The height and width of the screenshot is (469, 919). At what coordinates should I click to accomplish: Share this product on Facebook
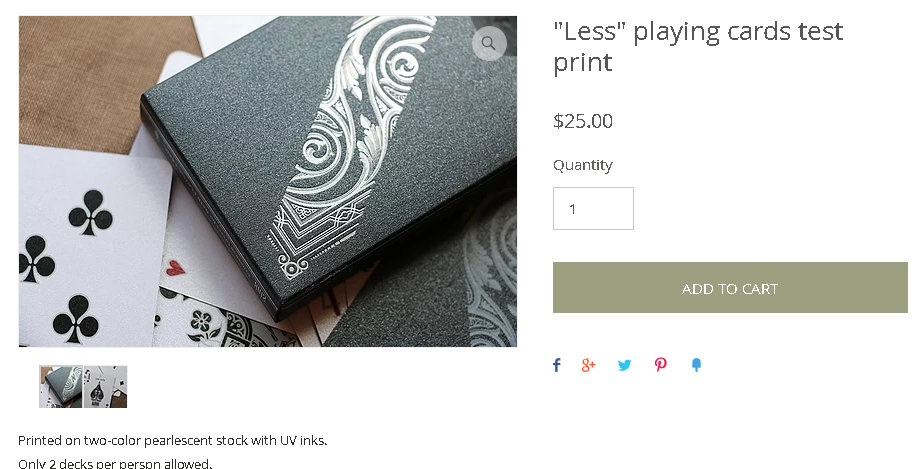557,365
